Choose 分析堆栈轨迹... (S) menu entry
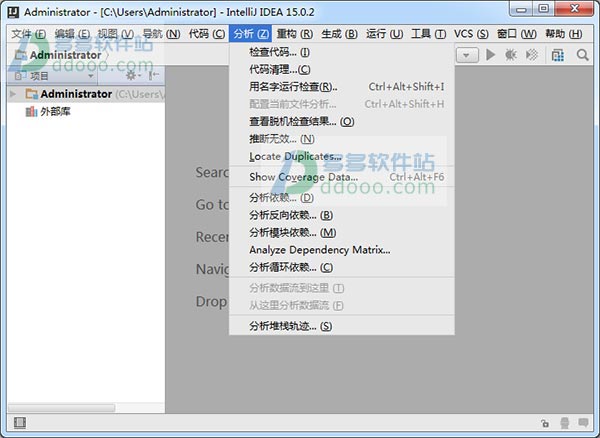Viewport: 600px width, 438px height. pos(342,326)
